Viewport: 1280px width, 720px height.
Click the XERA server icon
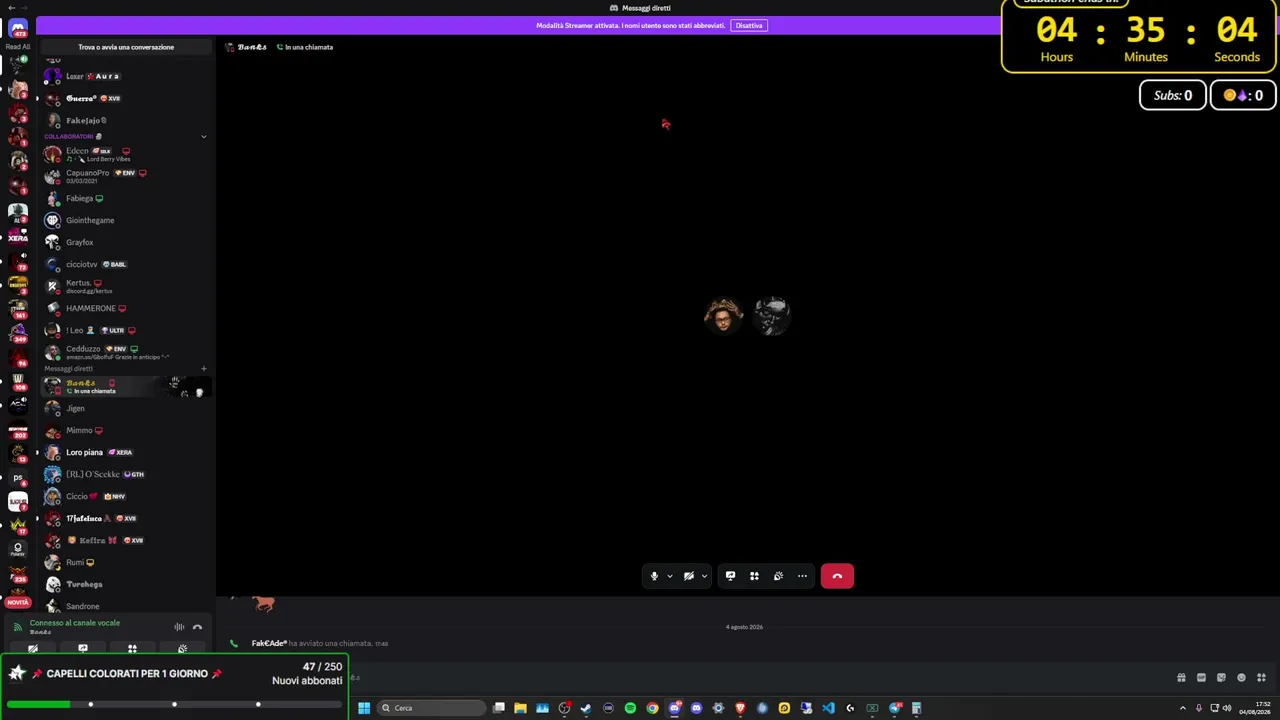click(18, 236)
